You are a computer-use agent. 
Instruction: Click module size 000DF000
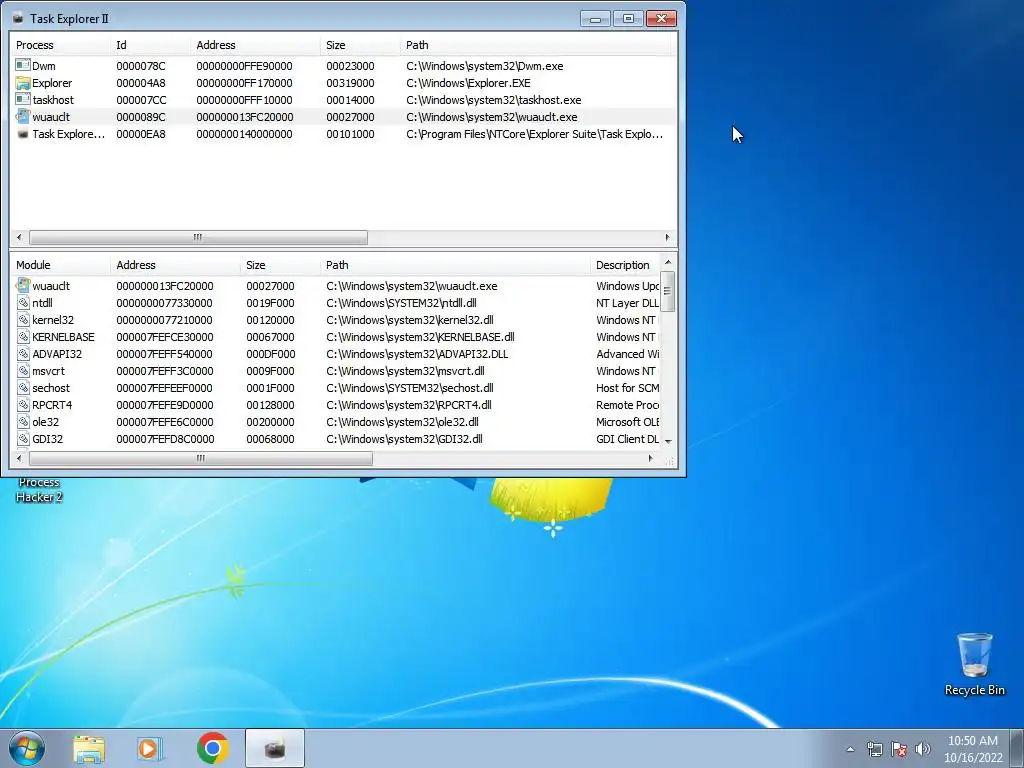point(270,354)
